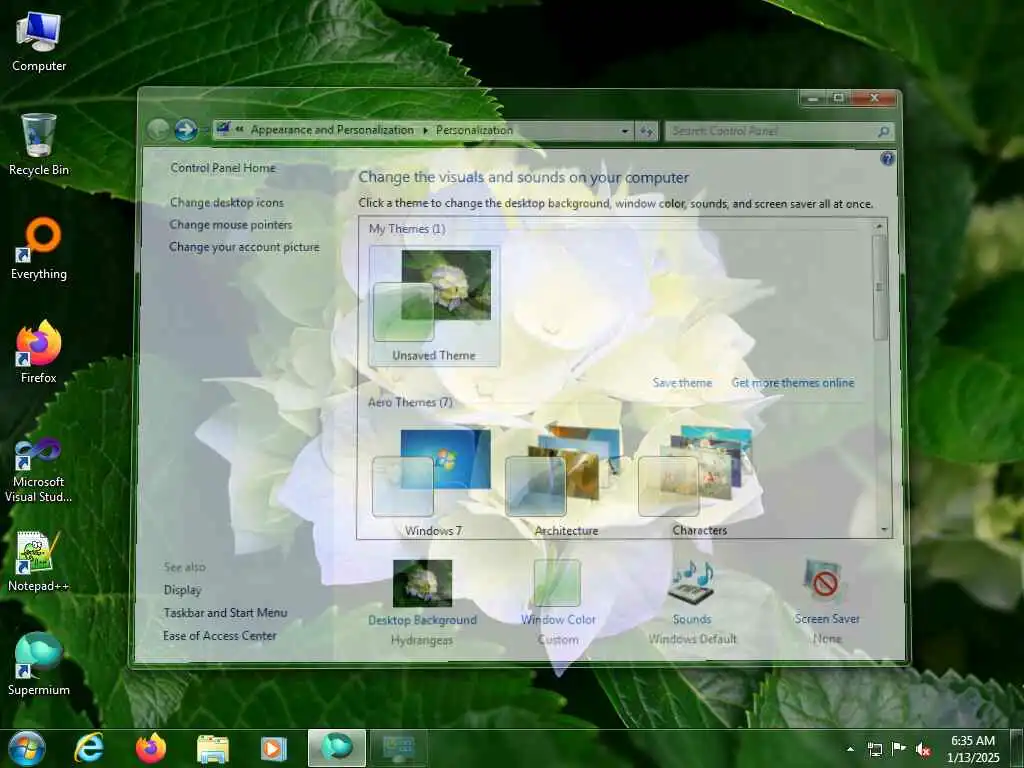Select the Unsaved Theme thumbnail

click(x=434, y=306)
